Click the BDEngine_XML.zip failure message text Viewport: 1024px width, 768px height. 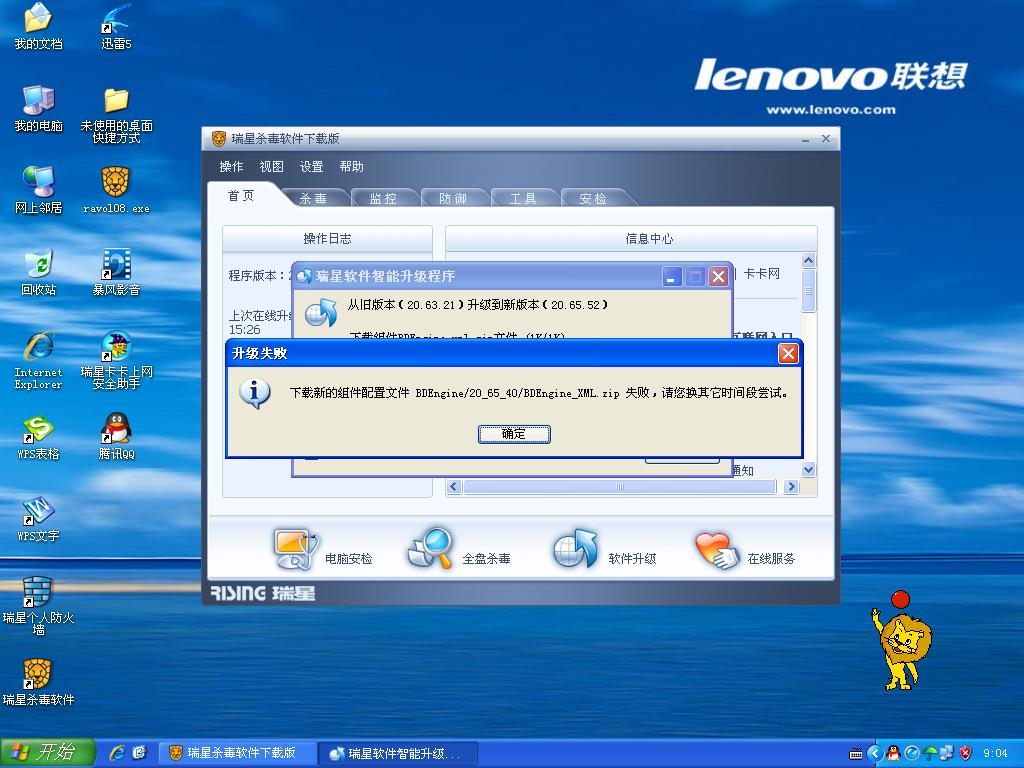tap(538, 393)
